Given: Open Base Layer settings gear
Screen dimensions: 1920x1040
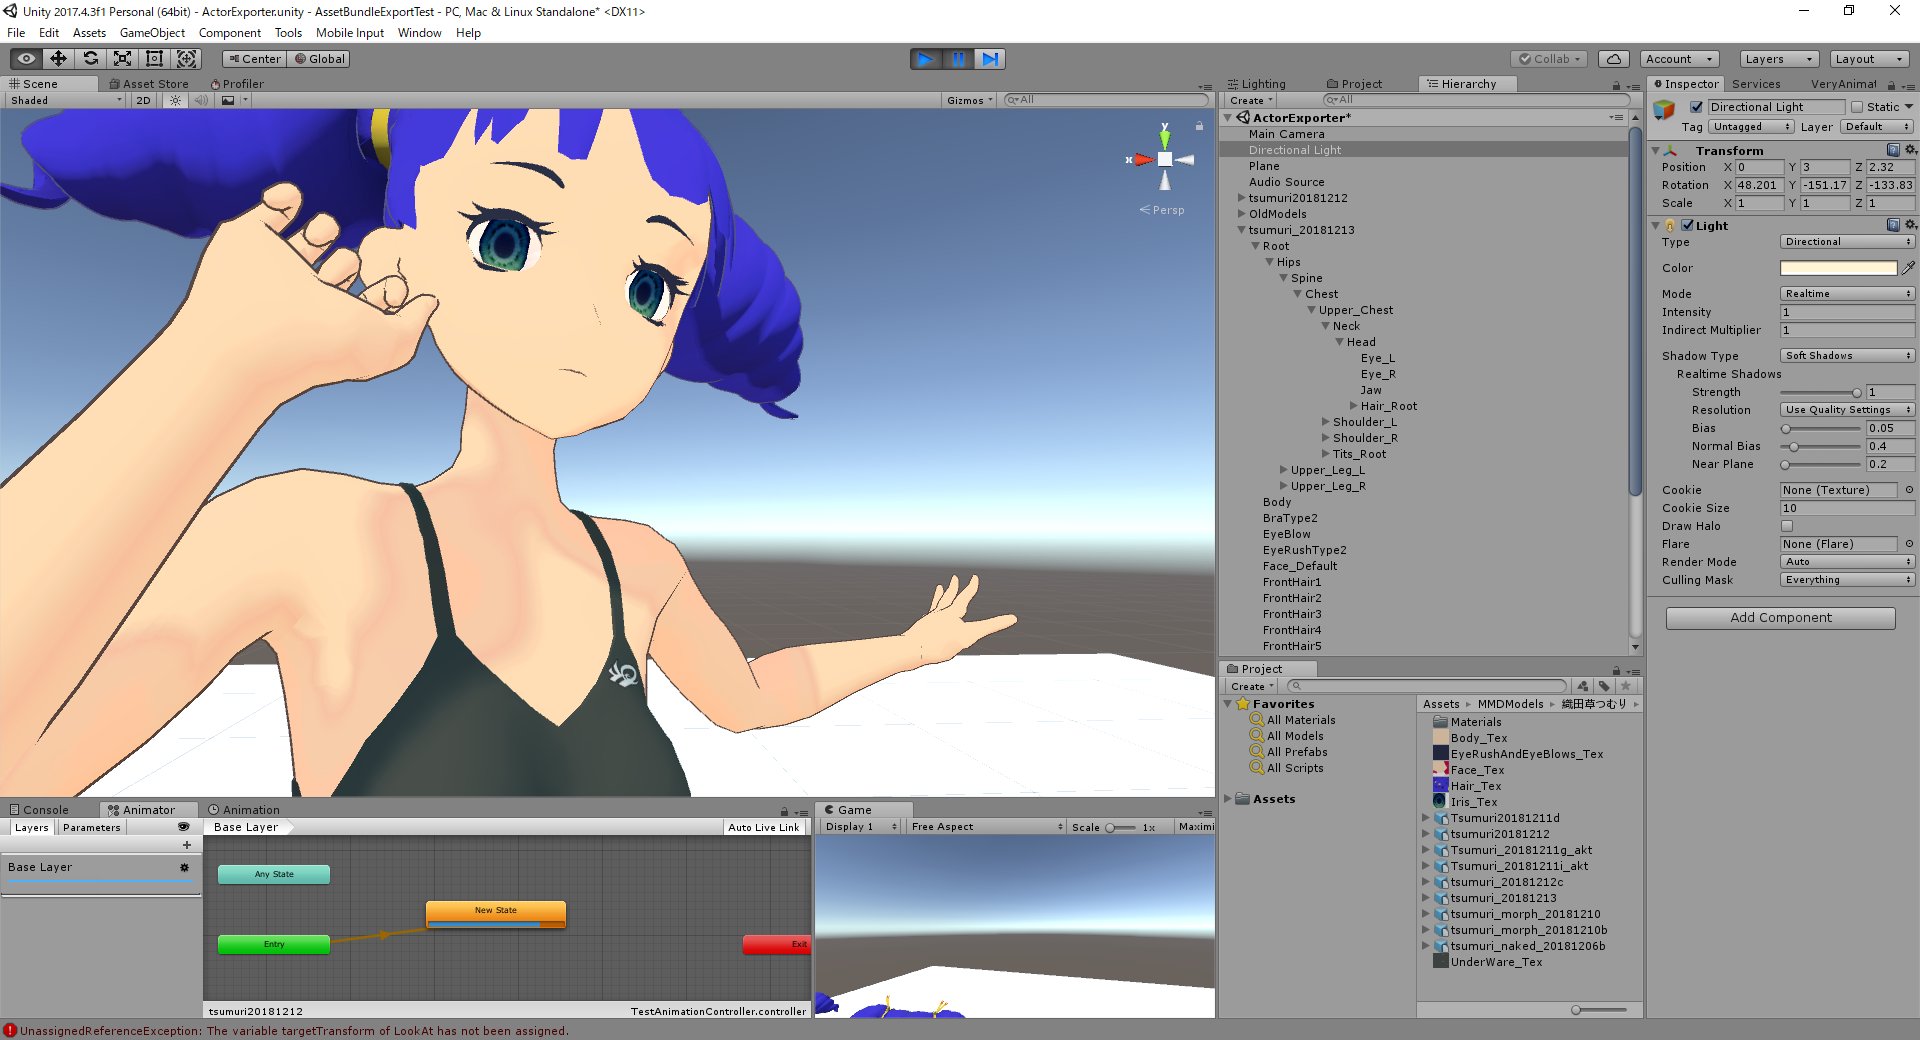Looking at the screenshot, I should tap(184, 867).
